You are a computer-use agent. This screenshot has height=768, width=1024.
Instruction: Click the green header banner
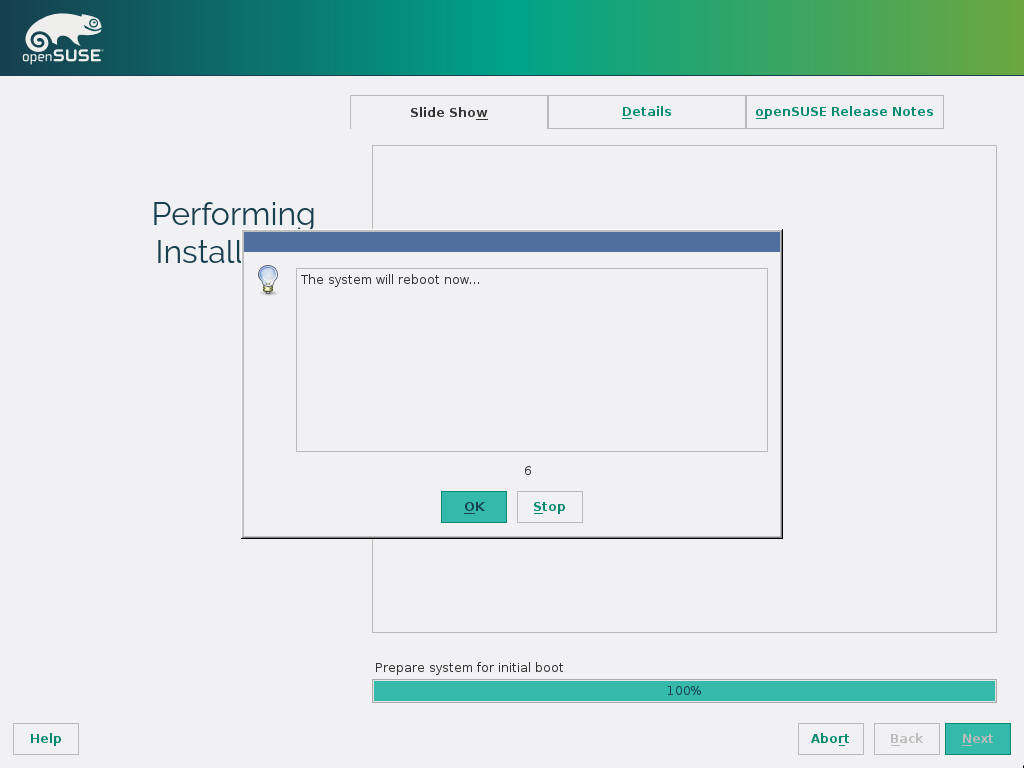point(600,38)
